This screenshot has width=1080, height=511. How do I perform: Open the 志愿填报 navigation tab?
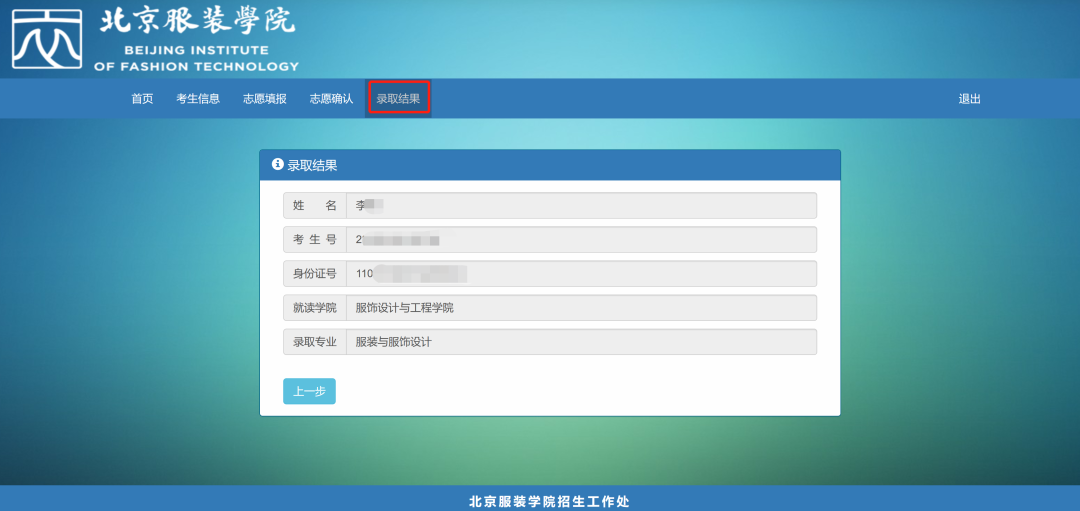coord(264,98)
